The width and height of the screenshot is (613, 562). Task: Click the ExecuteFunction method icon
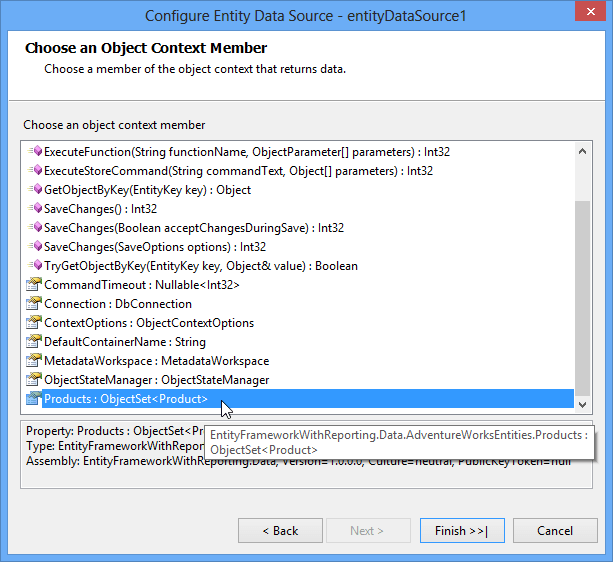tap(35, 152)
